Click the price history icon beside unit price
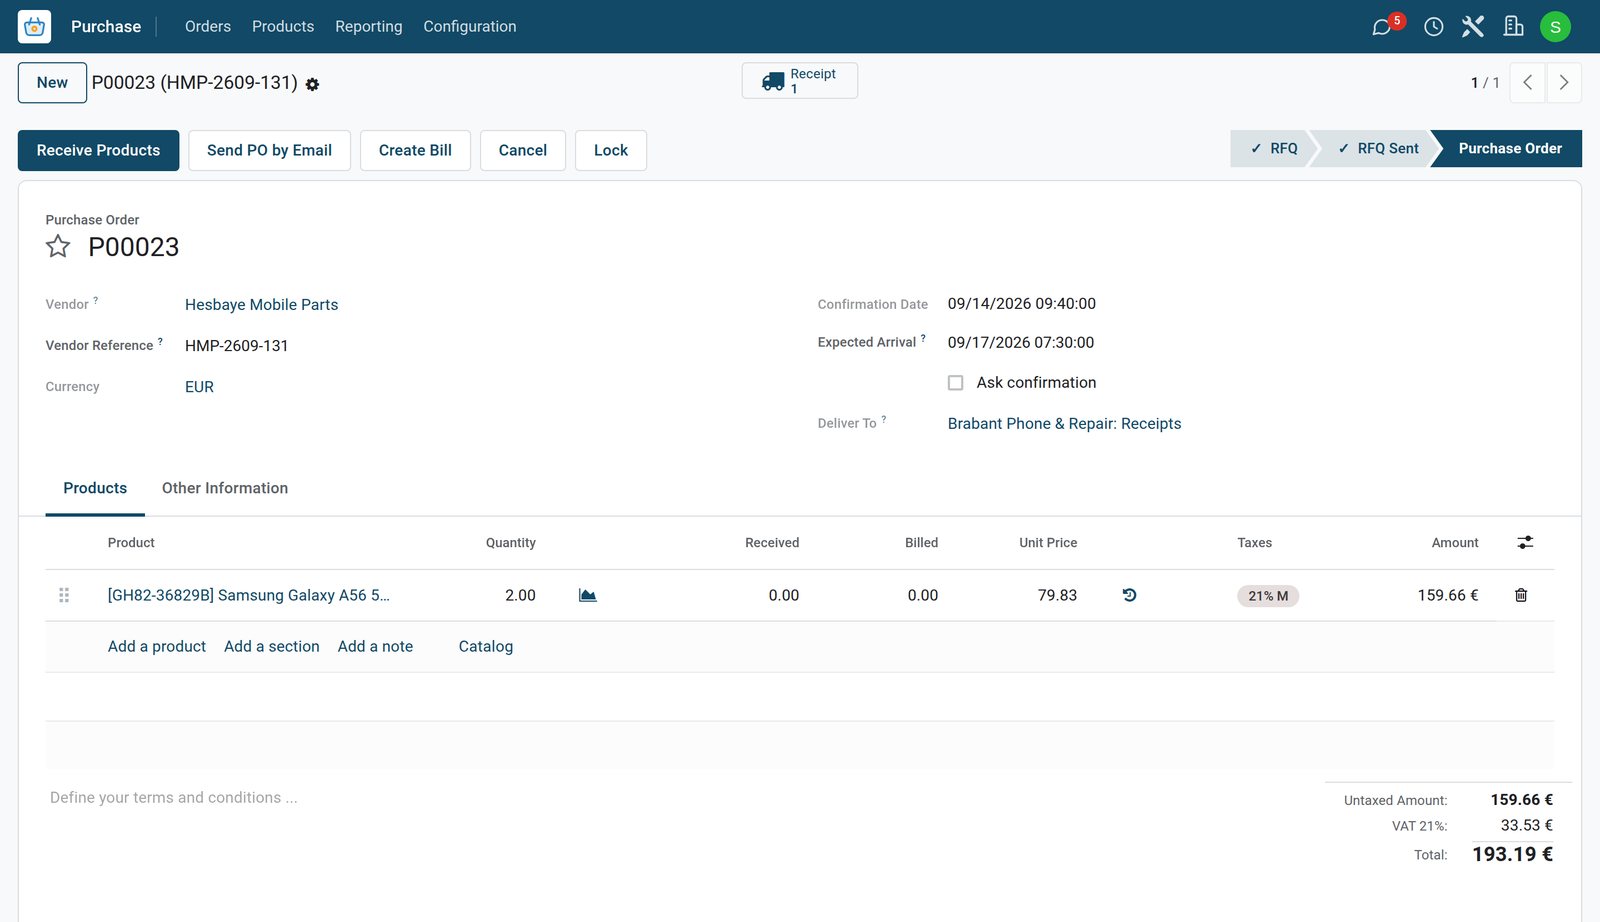Viewport: 1600px width, 922px height. click(x=1129, y=595)
